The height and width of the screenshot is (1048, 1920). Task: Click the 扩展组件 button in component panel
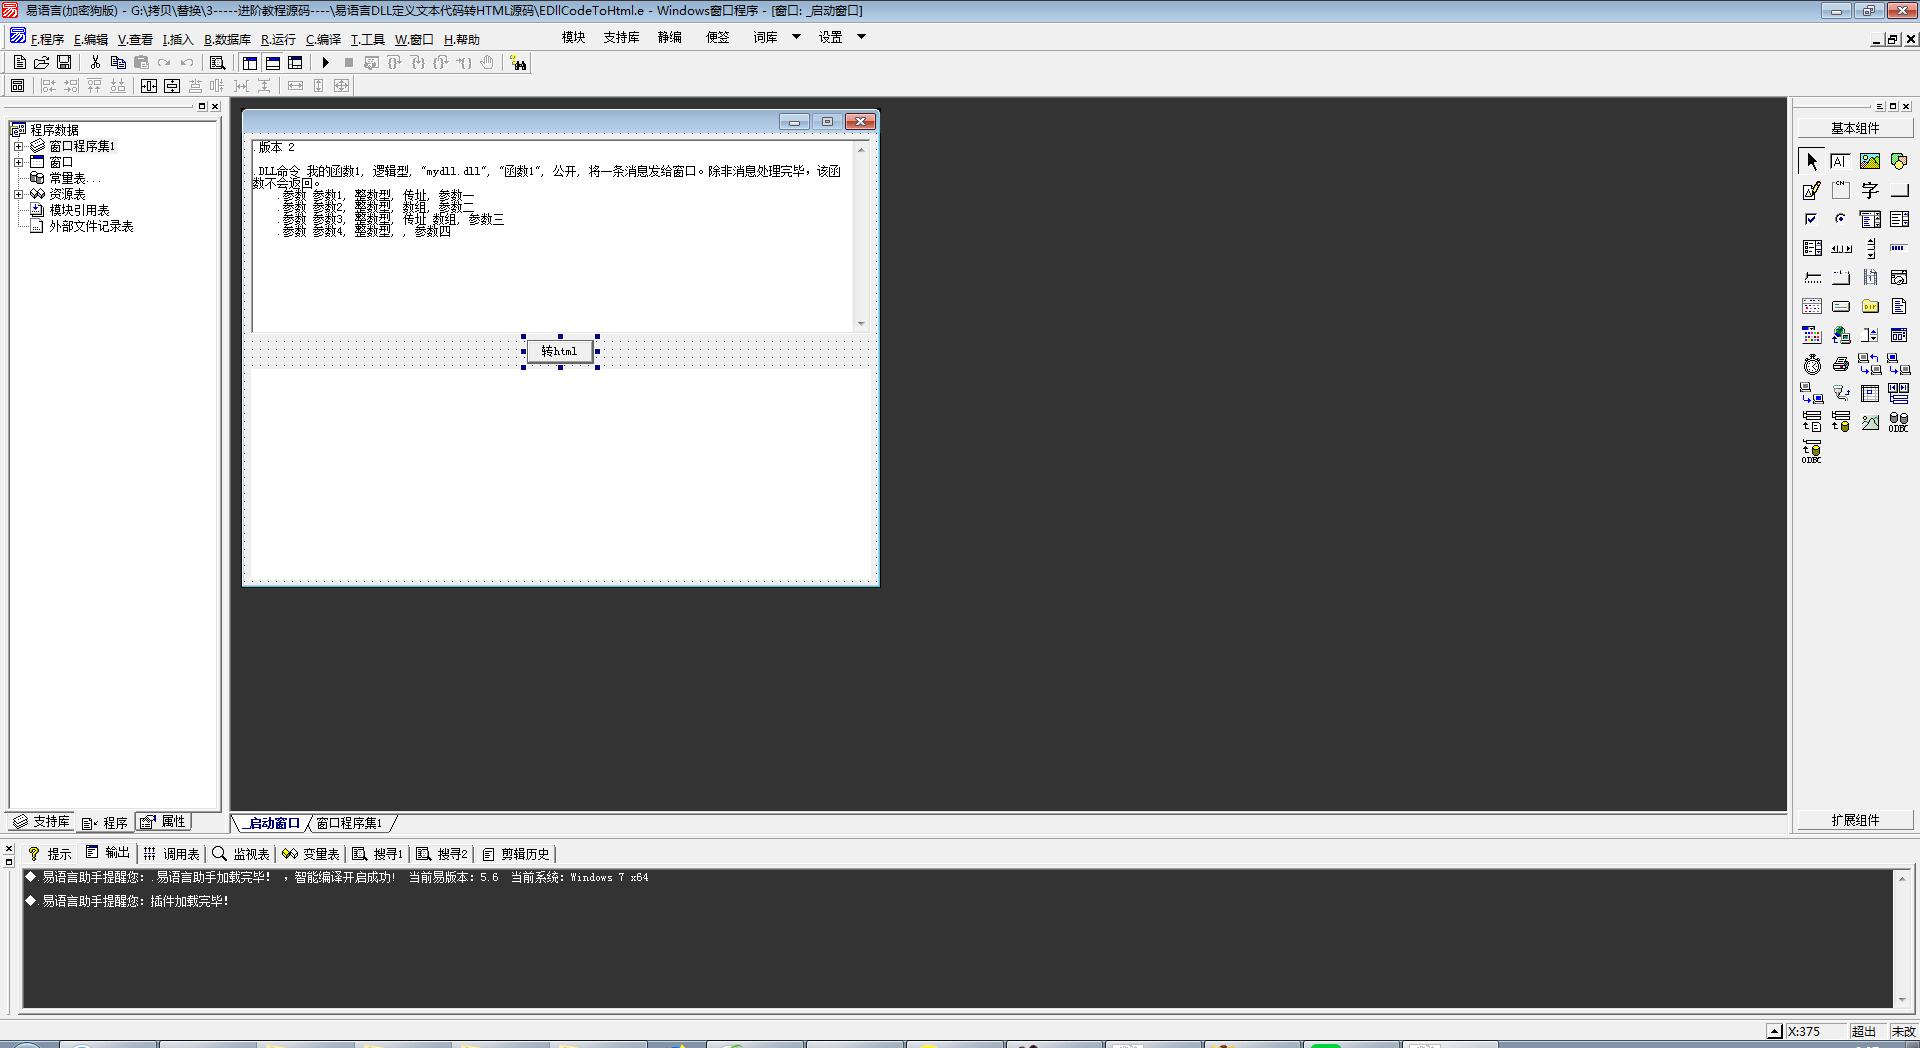(1855, 820)
